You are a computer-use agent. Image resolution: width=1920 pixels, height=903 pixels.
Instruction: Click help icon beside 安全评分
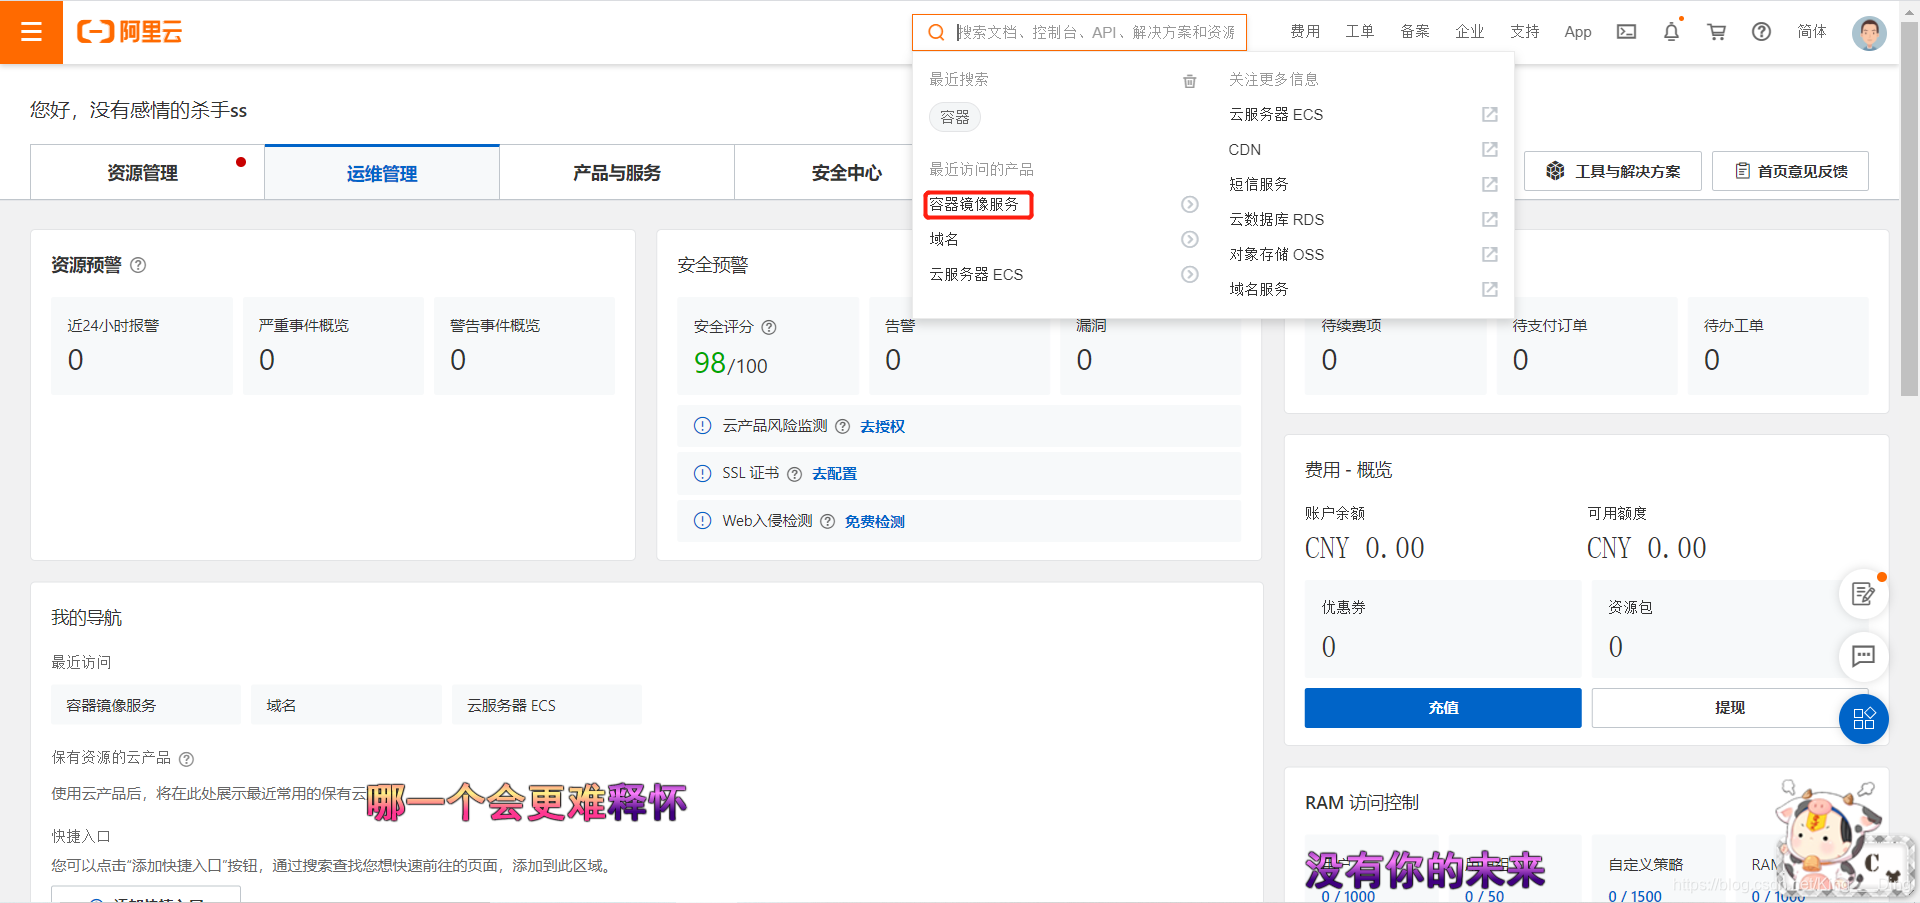[769, 327]
